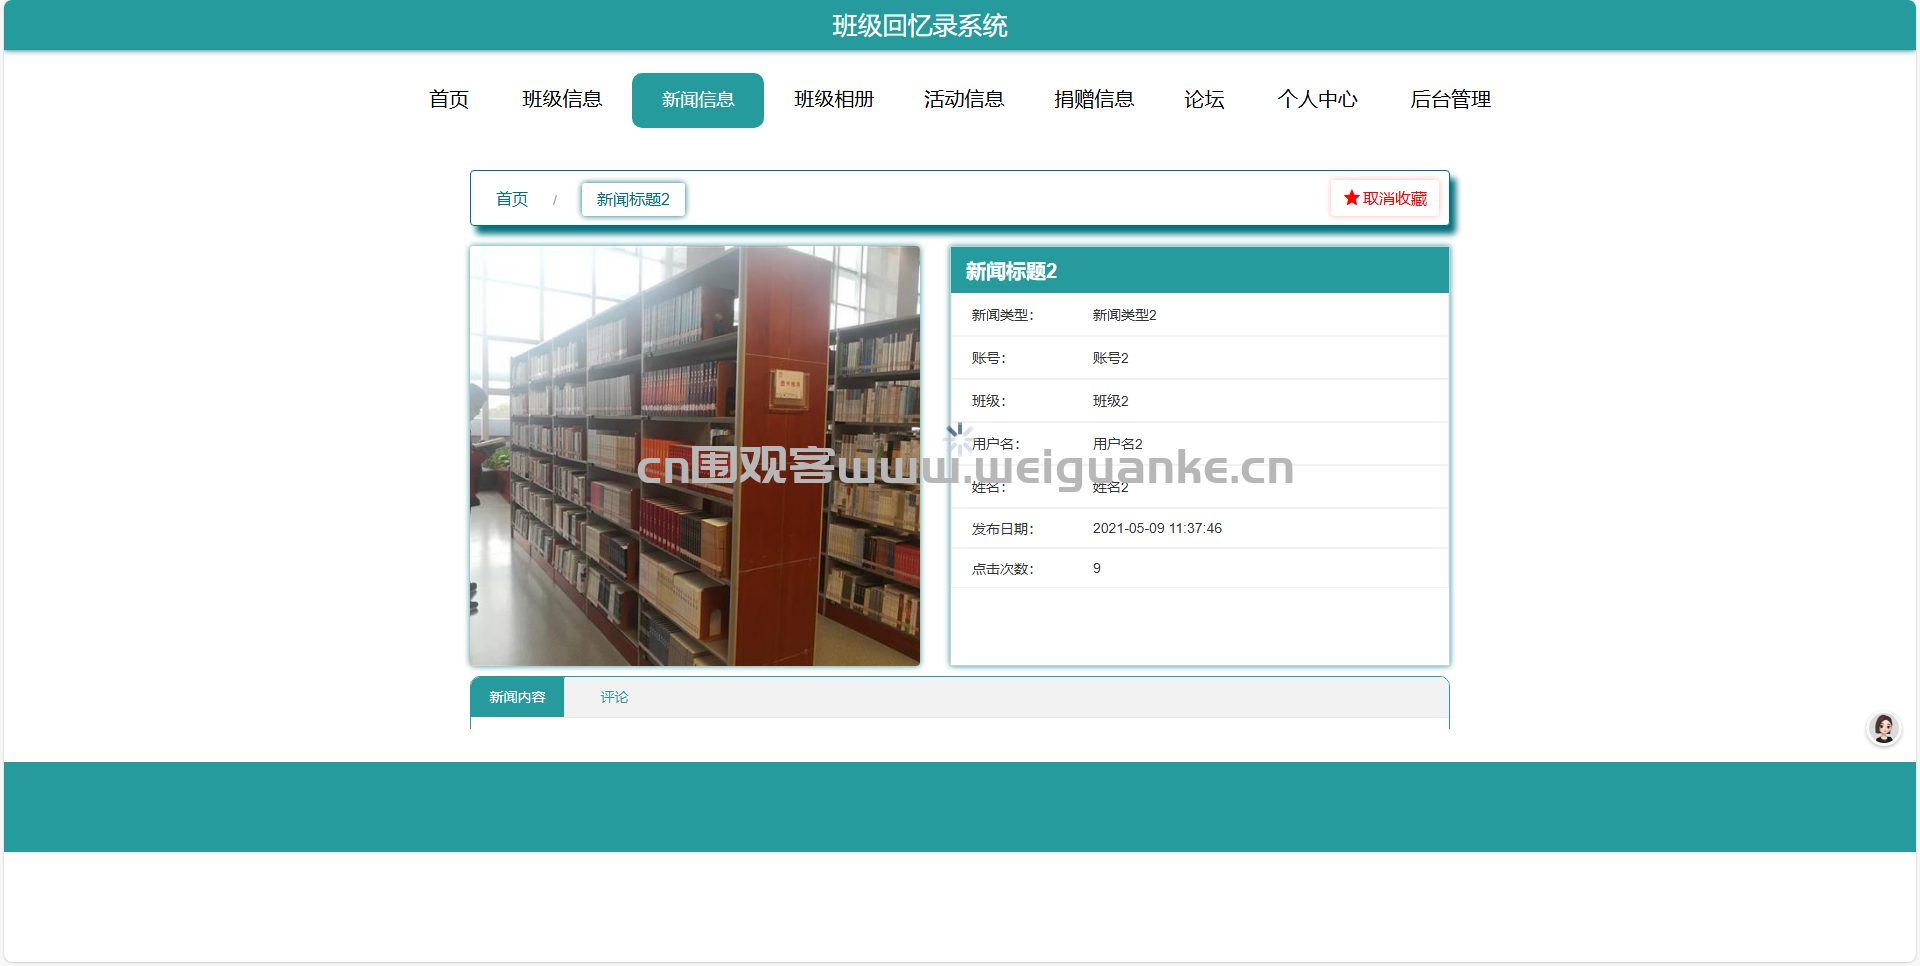This screenshot has width=1920, height=966.
Task: Click the 发布日期: label
Action: point(1003,529)
